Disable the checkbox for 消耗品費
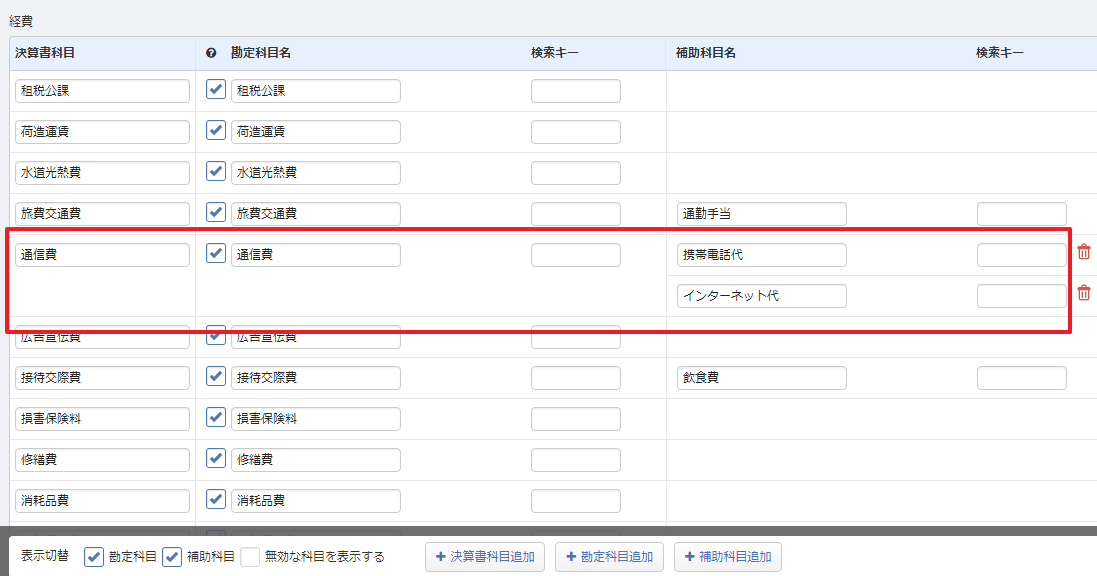The width and height of the screenshot is (1097, 576). click(x=214, y=500)
